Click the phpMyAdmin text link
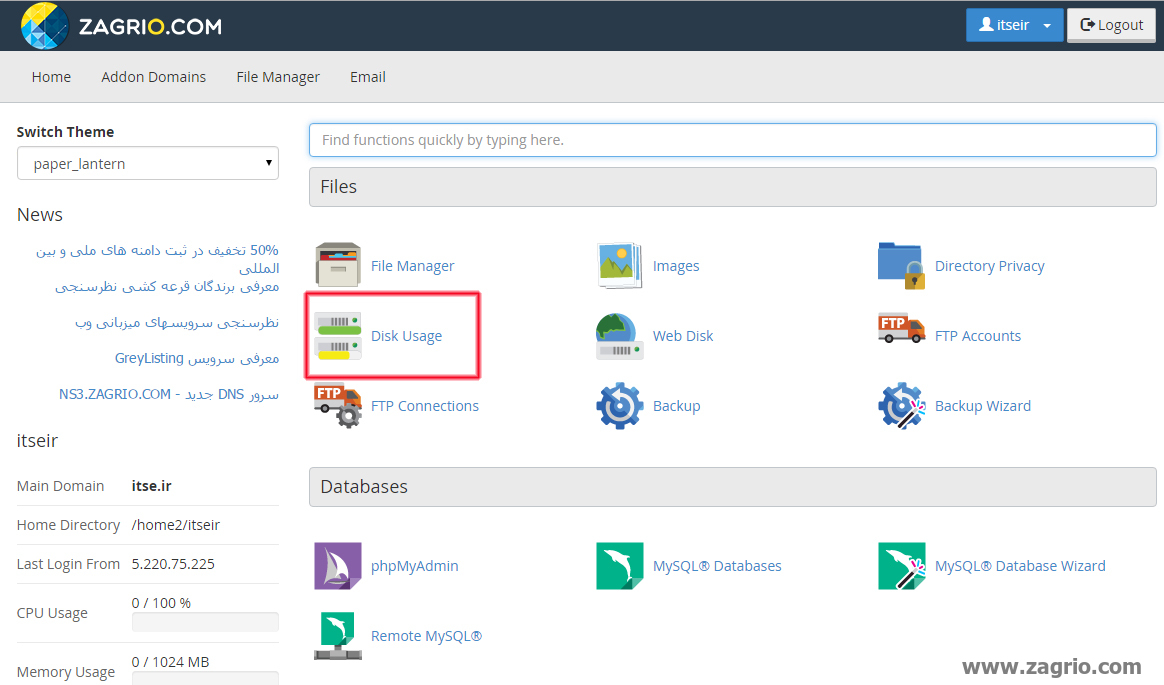This screenshot has height=685, width=1164. click(x=414, y=566)
